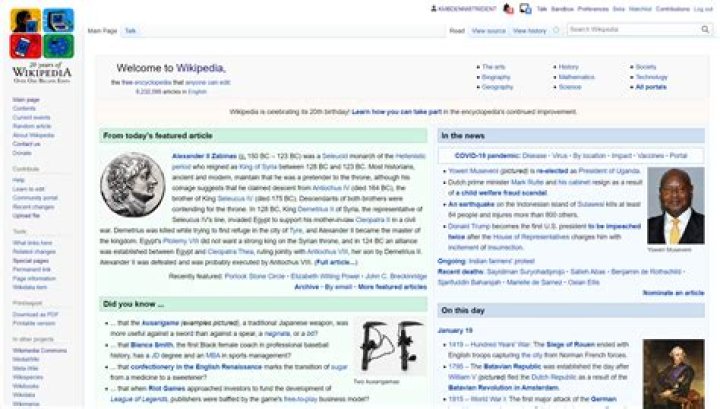Open the notices tray icon
This screenshot has height=409, width=720.
(525, 9)
